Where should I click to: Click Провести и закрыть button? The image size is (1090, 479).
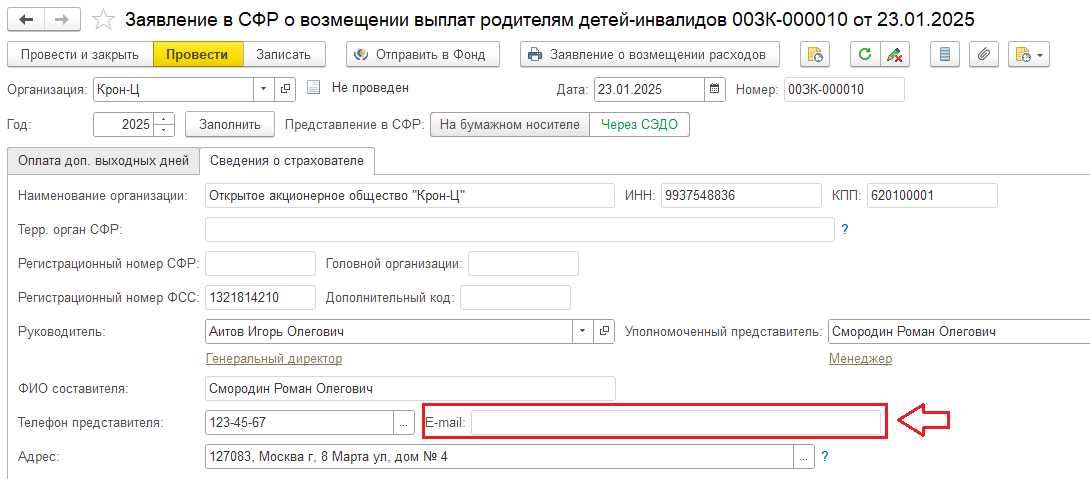coord(79,54)
